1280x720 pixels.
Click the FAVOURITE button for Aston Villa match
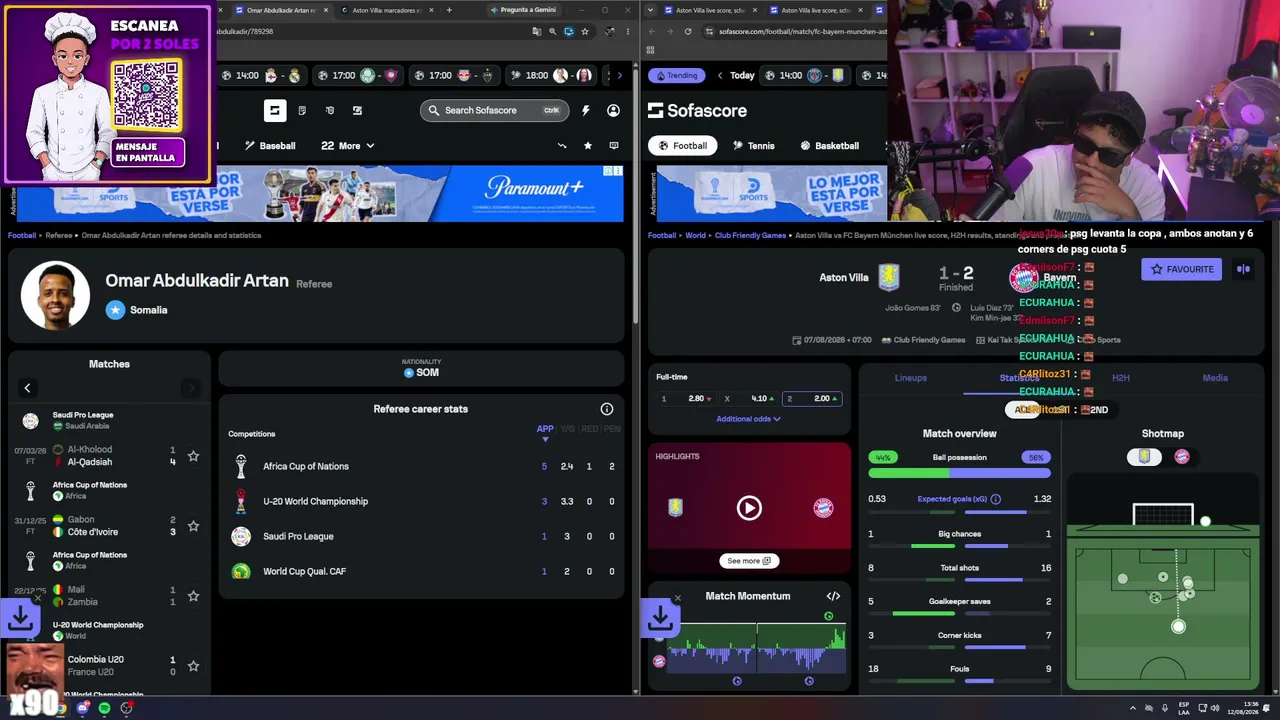click(x=1181, y=269)
